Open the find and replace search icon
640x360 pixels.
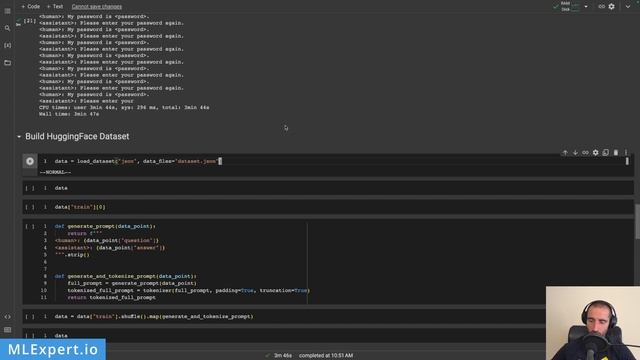pyautogui.click(x=7, y=28)
